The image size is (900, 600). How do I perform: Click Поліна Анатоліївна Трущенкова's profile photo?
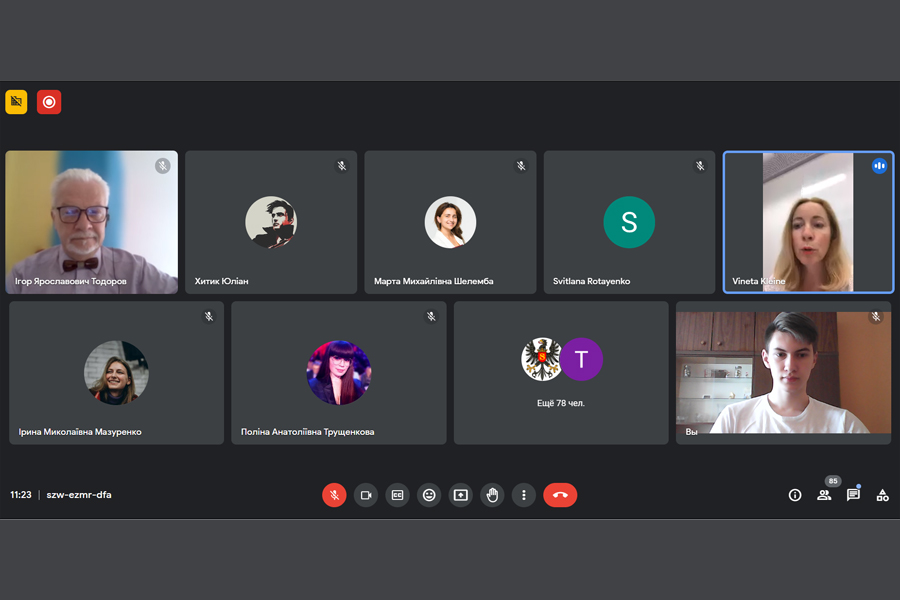pyautogui.click(x=339, y=373)
